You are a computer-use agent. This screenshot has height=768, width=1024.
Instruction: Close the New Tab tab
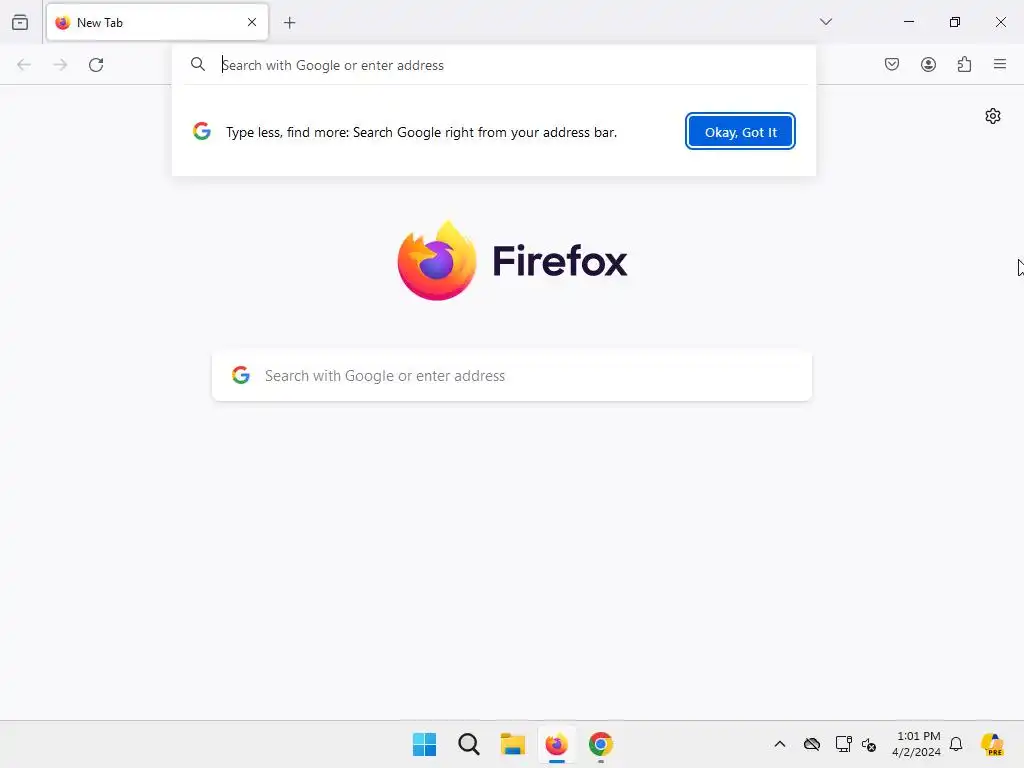tap(251, 22)
